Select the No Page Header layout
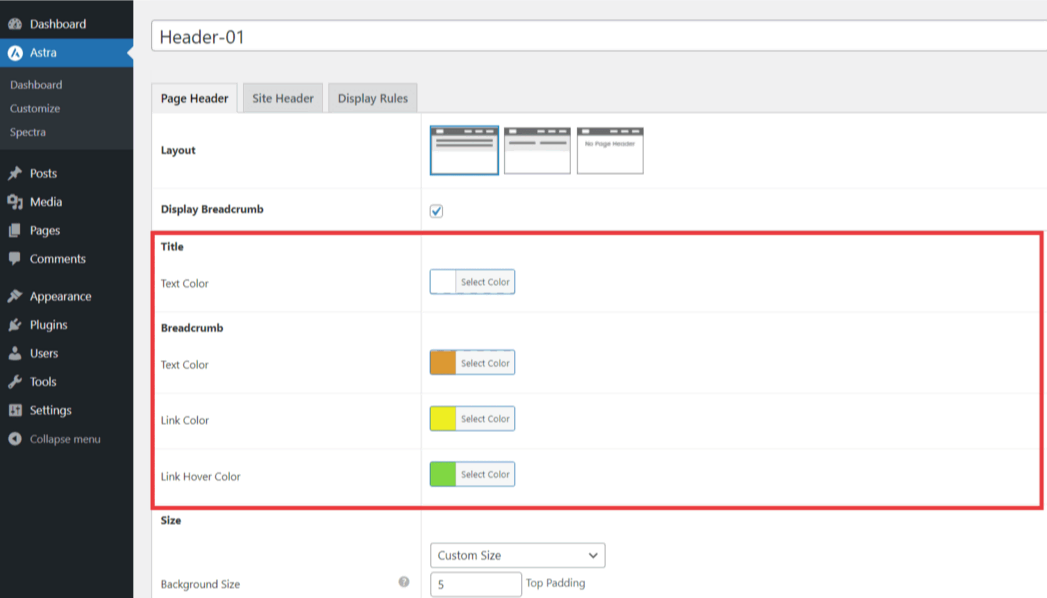Viewport: 1047px width, 598px height. [x=610, y=150]
